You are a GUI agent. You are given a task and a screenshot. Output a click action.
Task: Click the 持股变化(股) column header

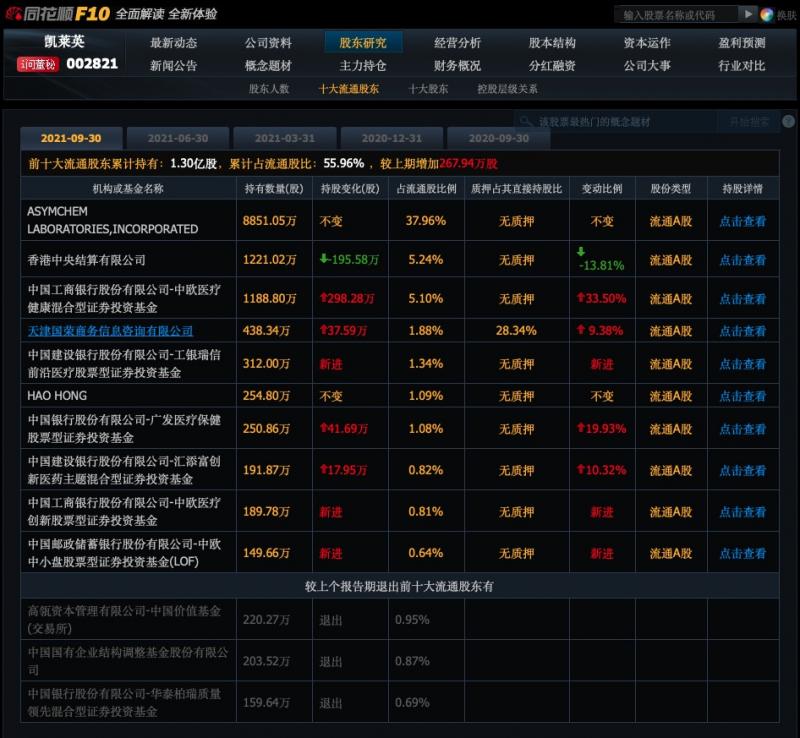[350, 189]
